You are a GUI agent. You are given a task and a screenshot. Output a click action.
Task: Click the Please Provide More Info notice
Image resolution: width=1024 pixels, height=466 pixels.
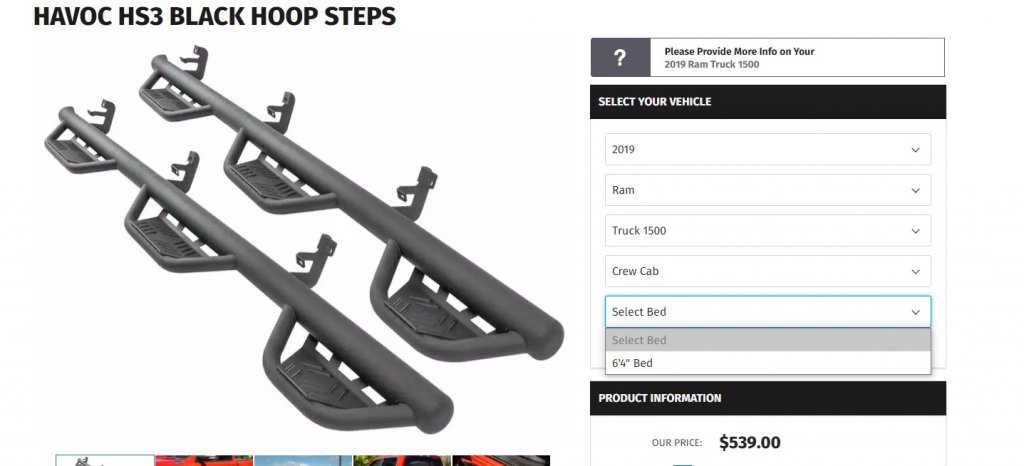tap(739, 51)
